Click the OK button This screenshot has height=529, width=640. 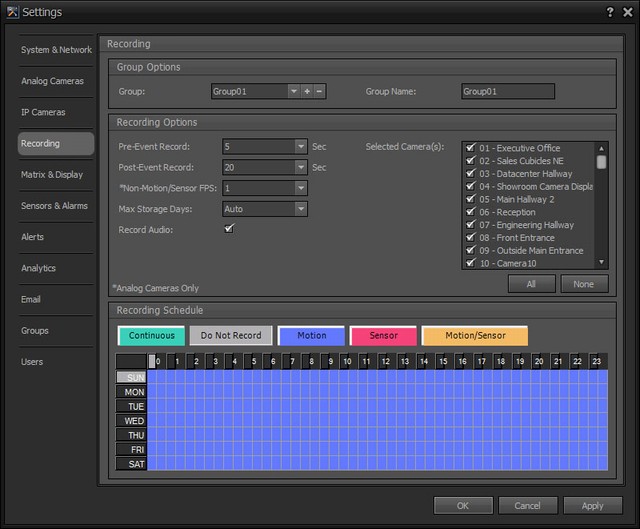pos(463,506)
